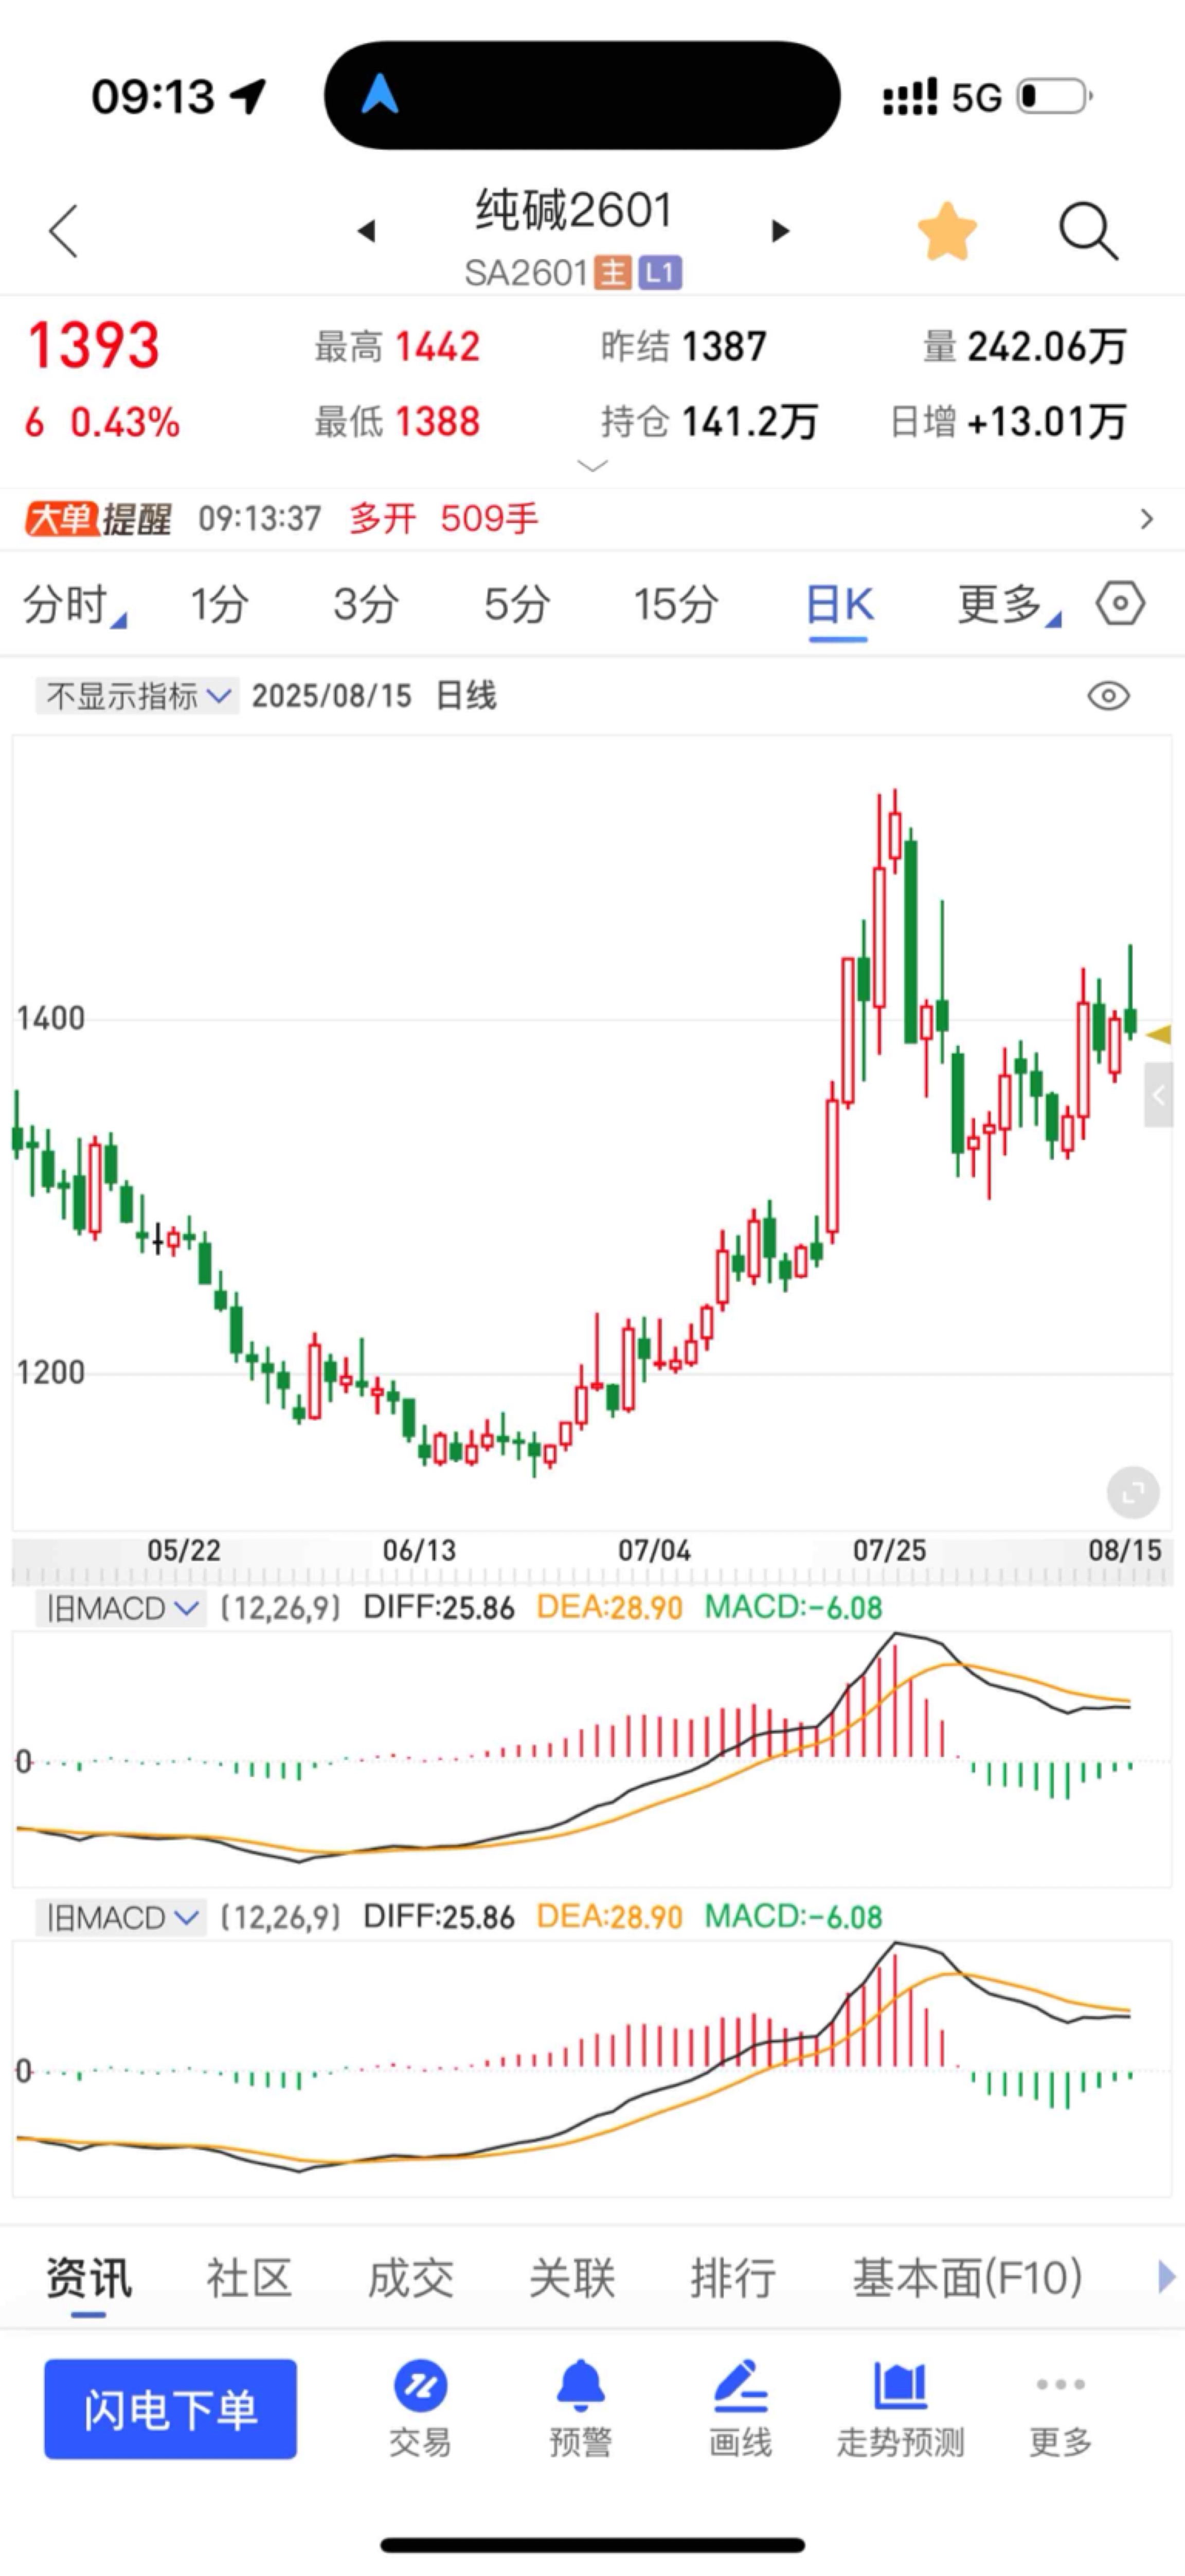Image resolution: width=1185 pixels, height=2576 pixels.
Task: Tap the 纯碱2601 contract title
Action: tap(574, 210)
